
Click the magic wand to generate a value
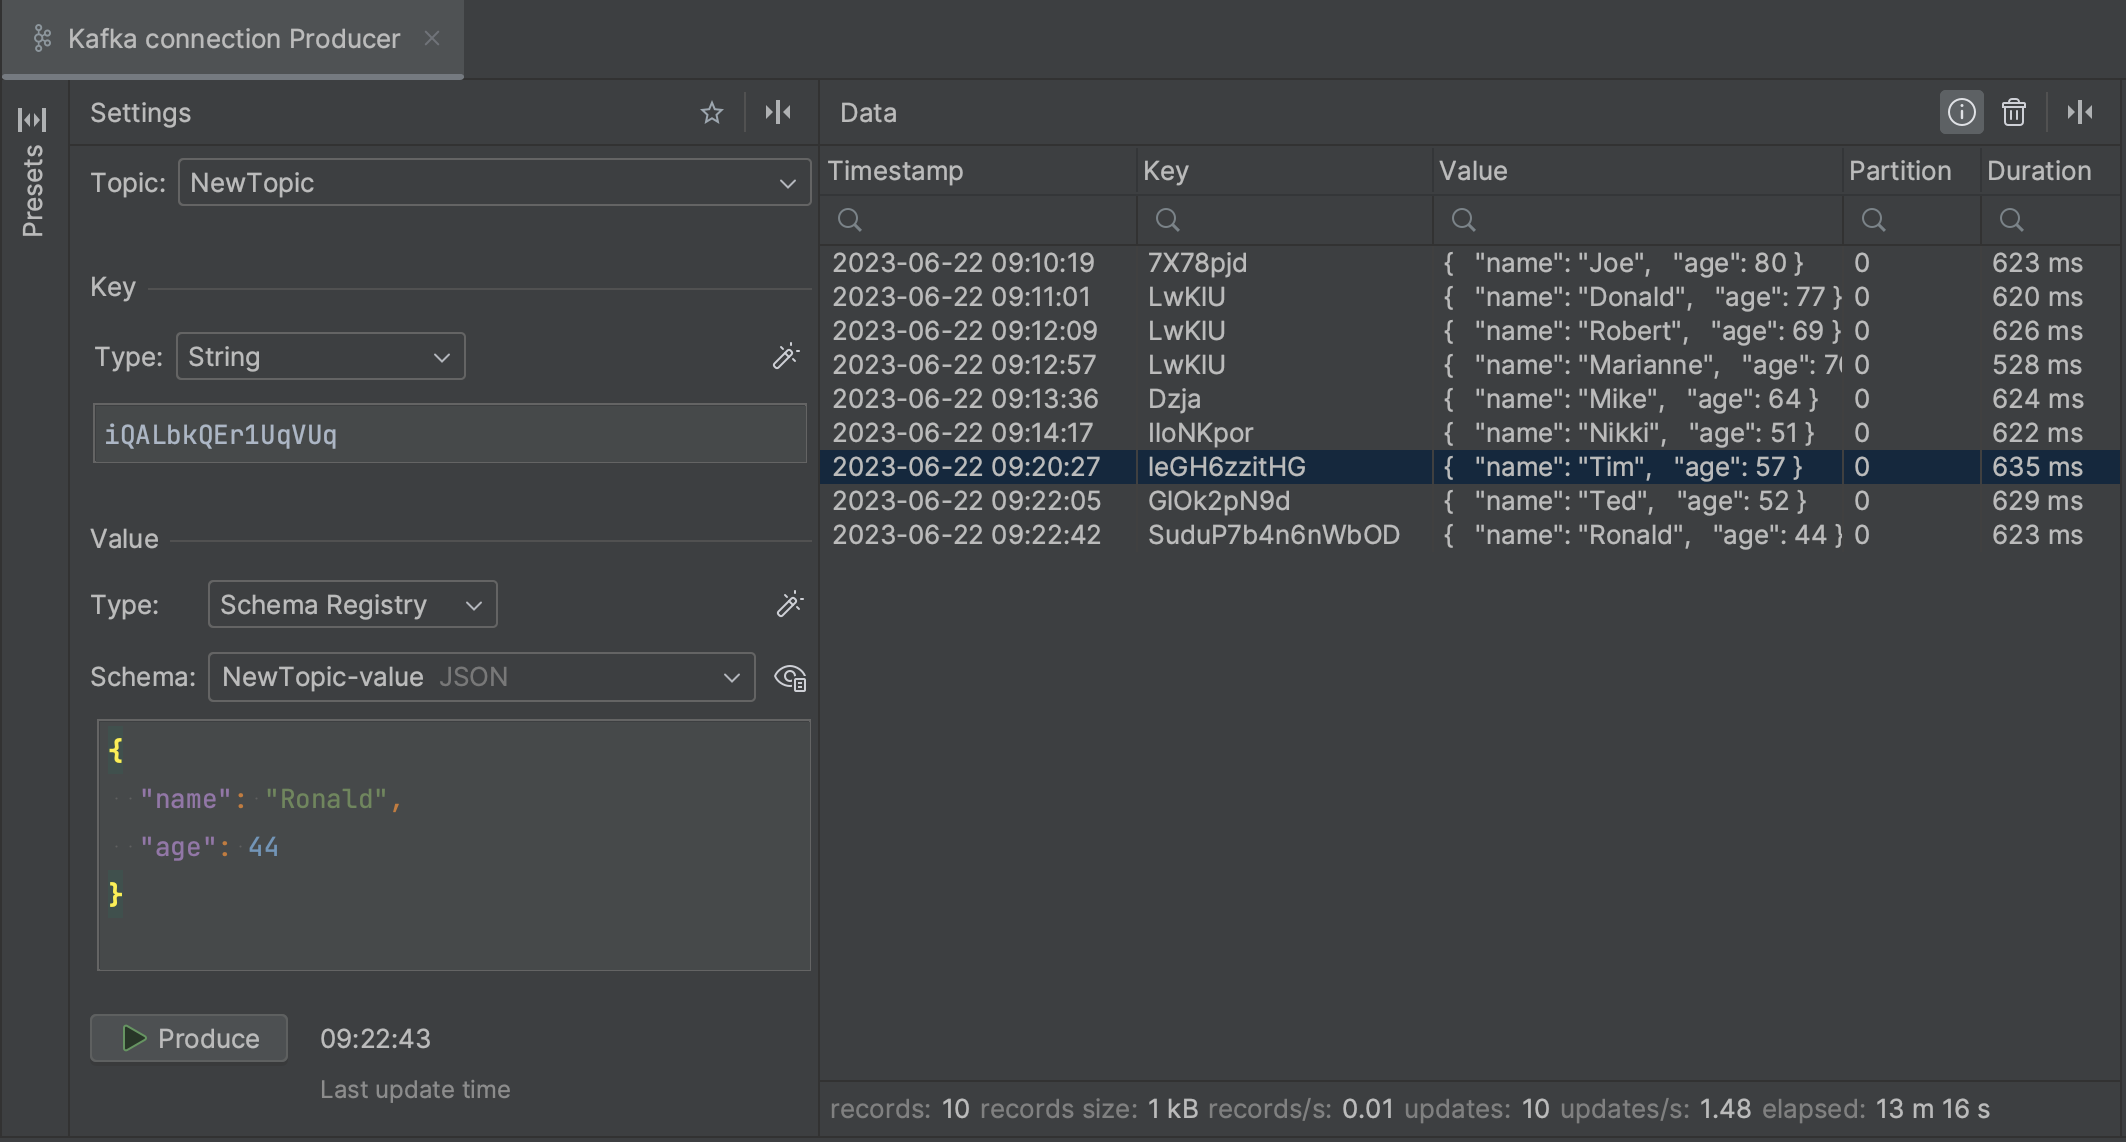(x=790, y=604)
